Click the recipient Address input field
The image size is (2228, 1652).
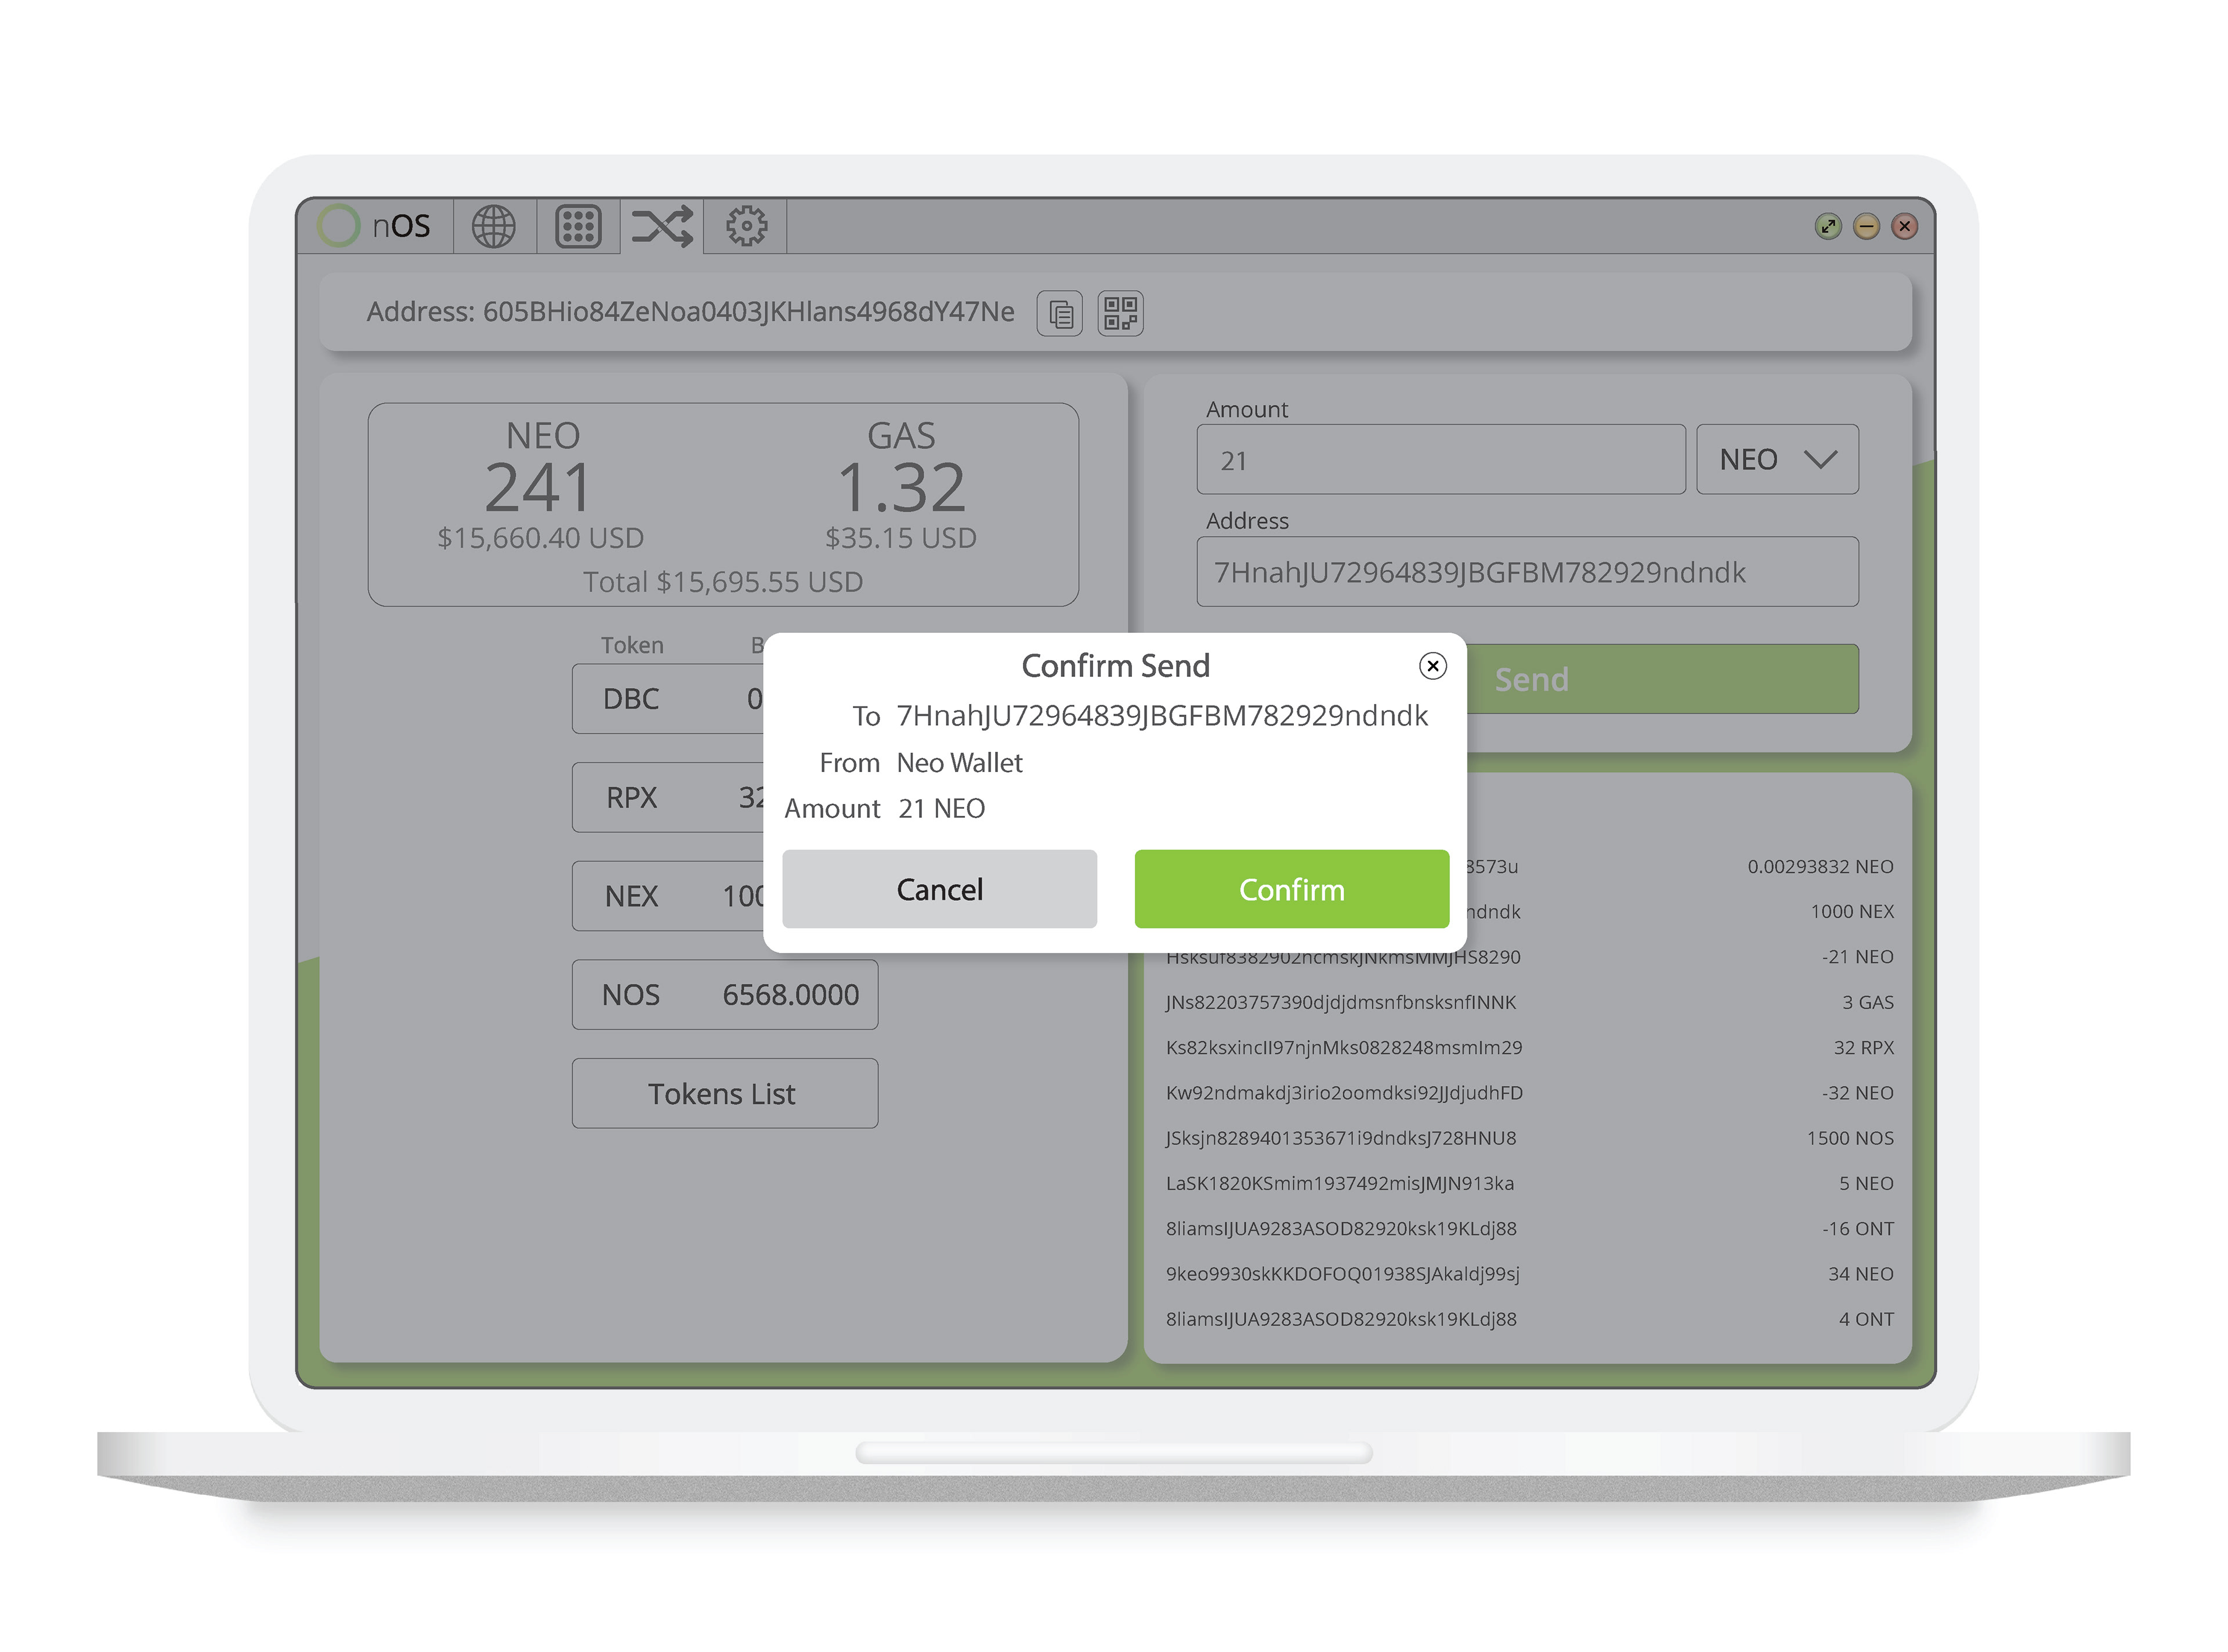(1527, 572)
